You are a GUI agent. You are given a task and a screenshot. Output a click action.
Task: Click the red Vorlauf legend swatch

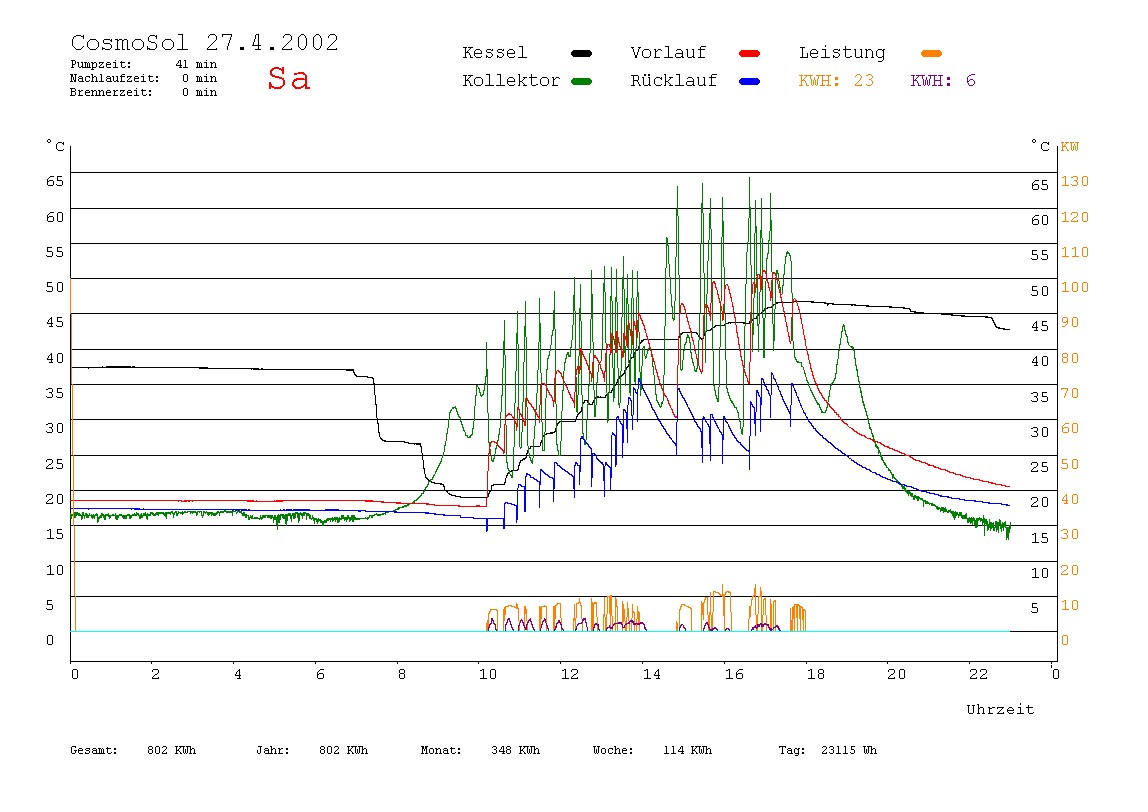pos(750,53)
